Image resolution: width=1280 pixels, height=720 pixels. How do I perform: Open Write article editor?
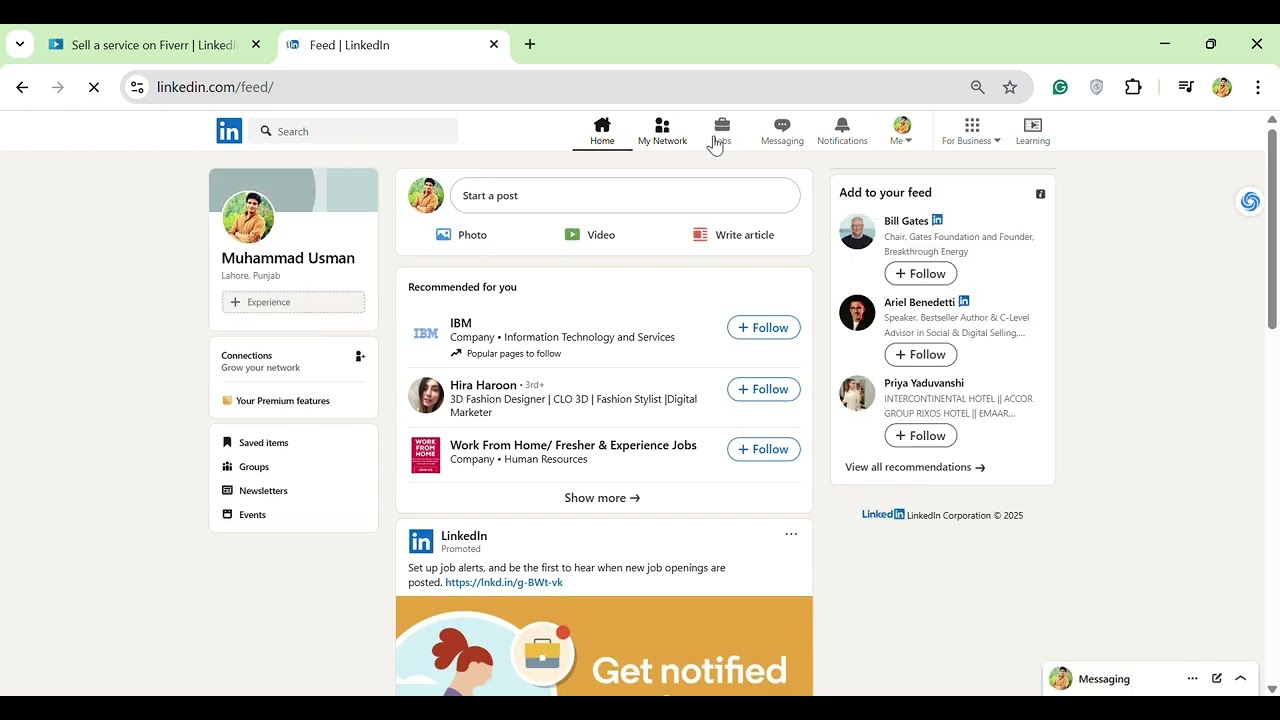tap(733, 235)
